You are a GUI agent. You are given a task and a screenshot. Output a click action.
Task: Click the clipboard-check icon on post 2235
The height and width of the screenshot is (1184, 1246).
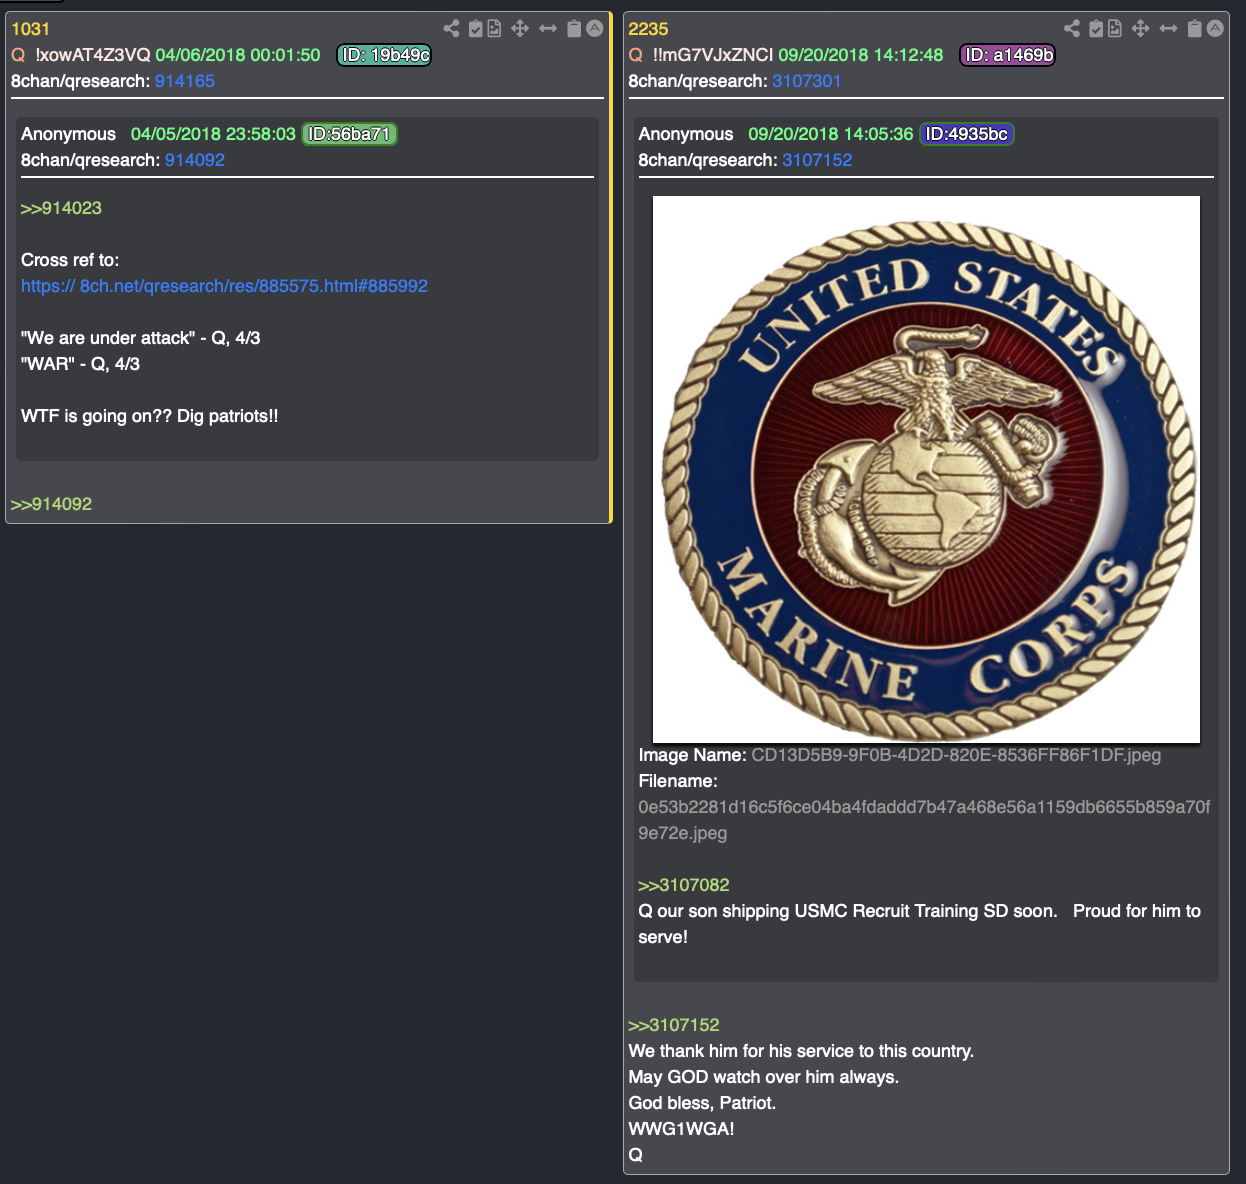[1096, 28]
